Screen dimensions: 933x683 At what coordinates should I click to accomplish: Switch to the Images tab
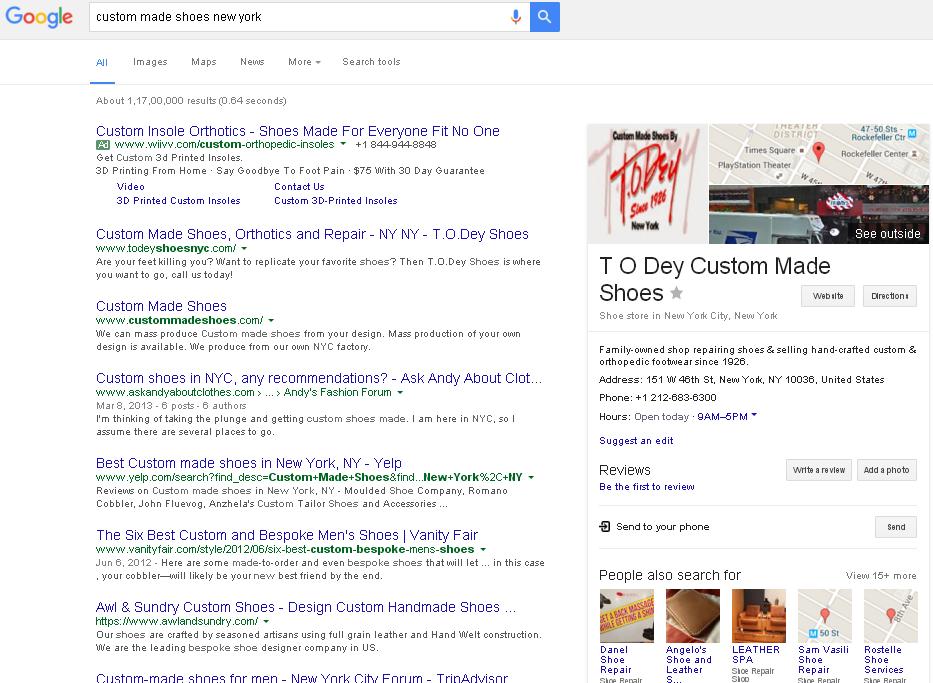[150, 62]
